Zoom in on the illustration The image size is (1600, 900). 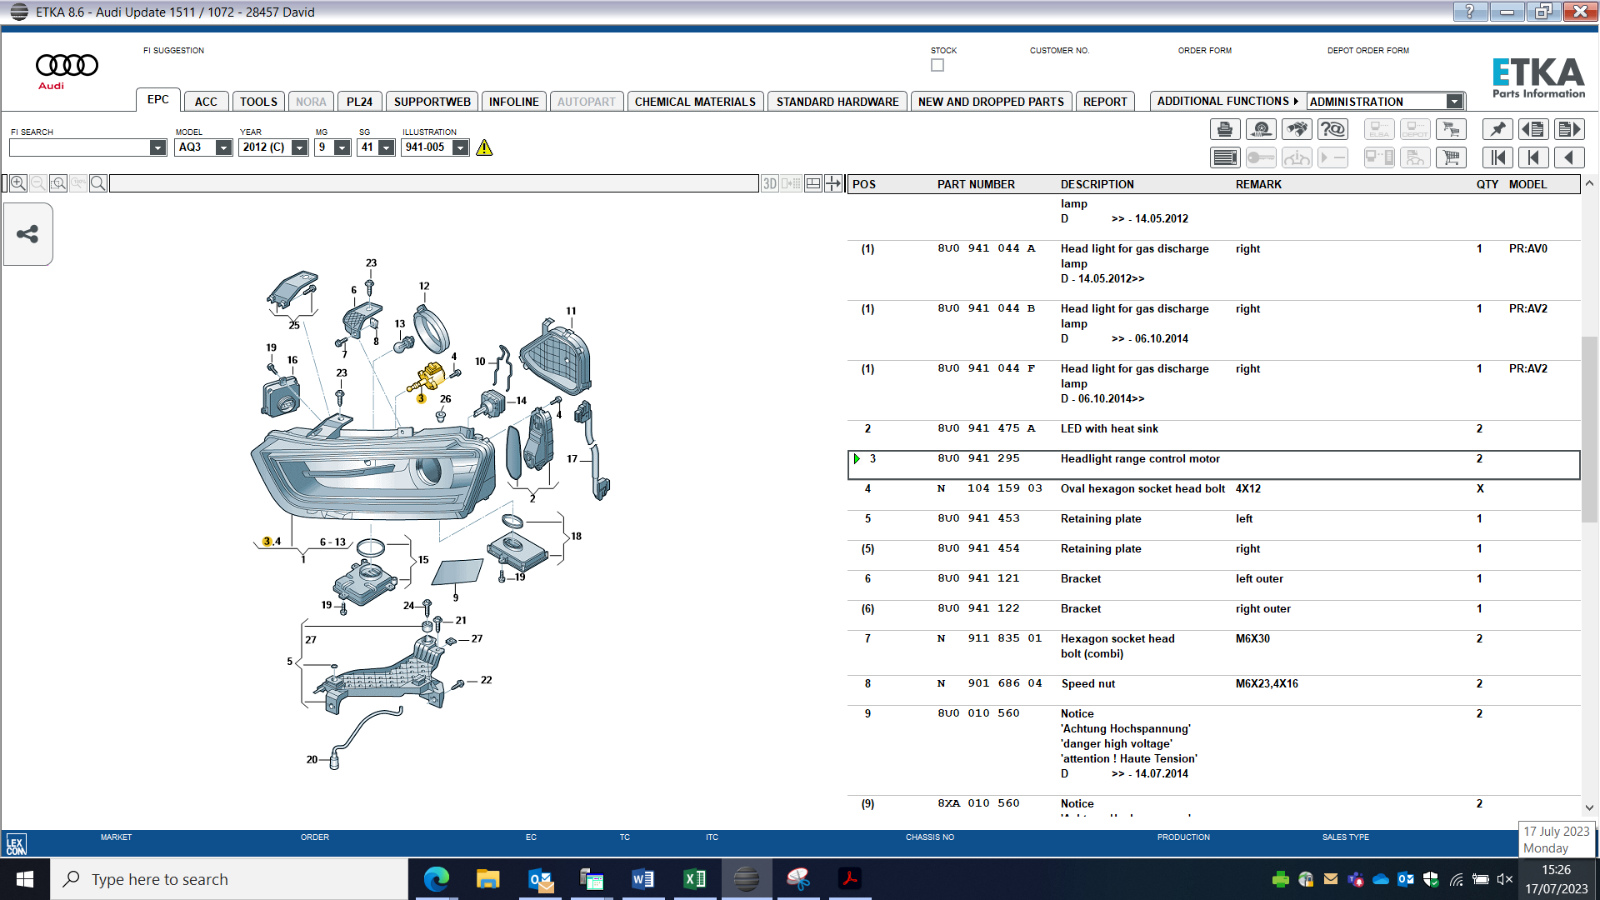tap(18, 183)
